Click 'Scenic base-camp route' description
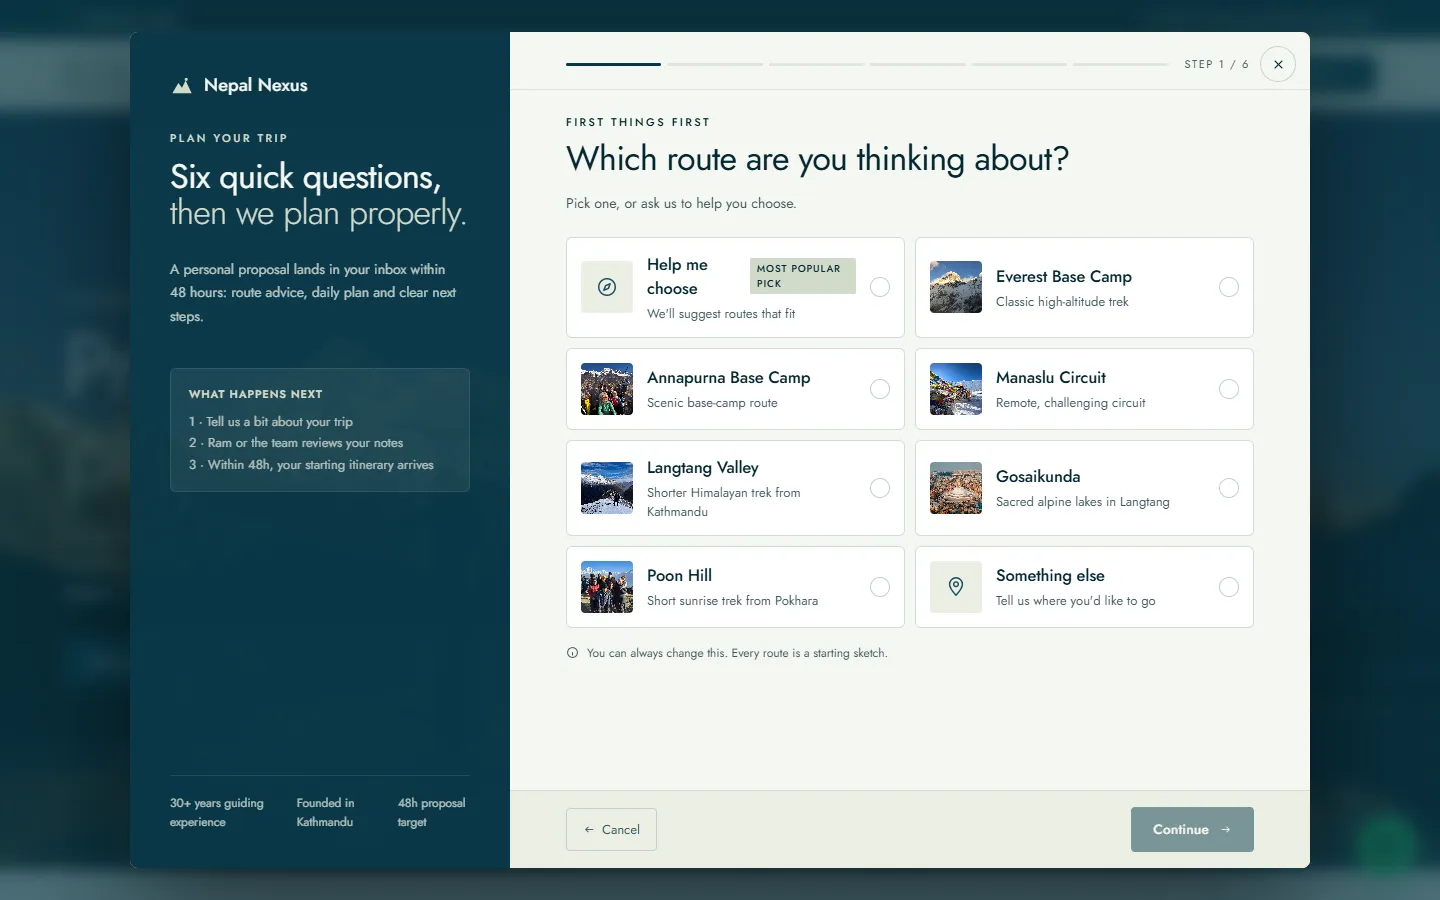Screen dimensions: 1440x900 [712, 403]
